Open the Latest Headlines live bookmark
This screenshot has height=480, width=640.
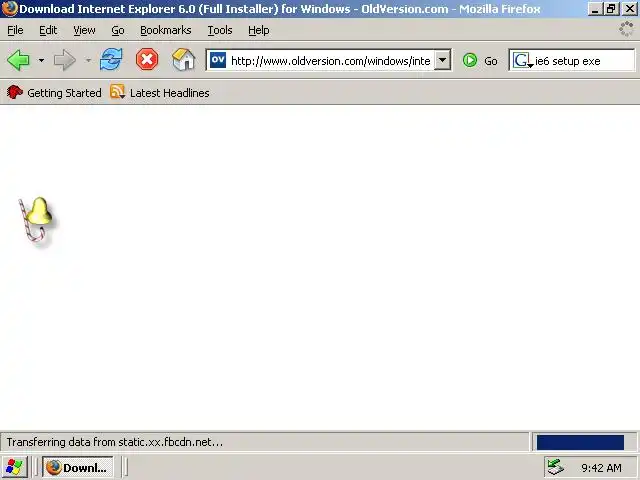point(160,93)
